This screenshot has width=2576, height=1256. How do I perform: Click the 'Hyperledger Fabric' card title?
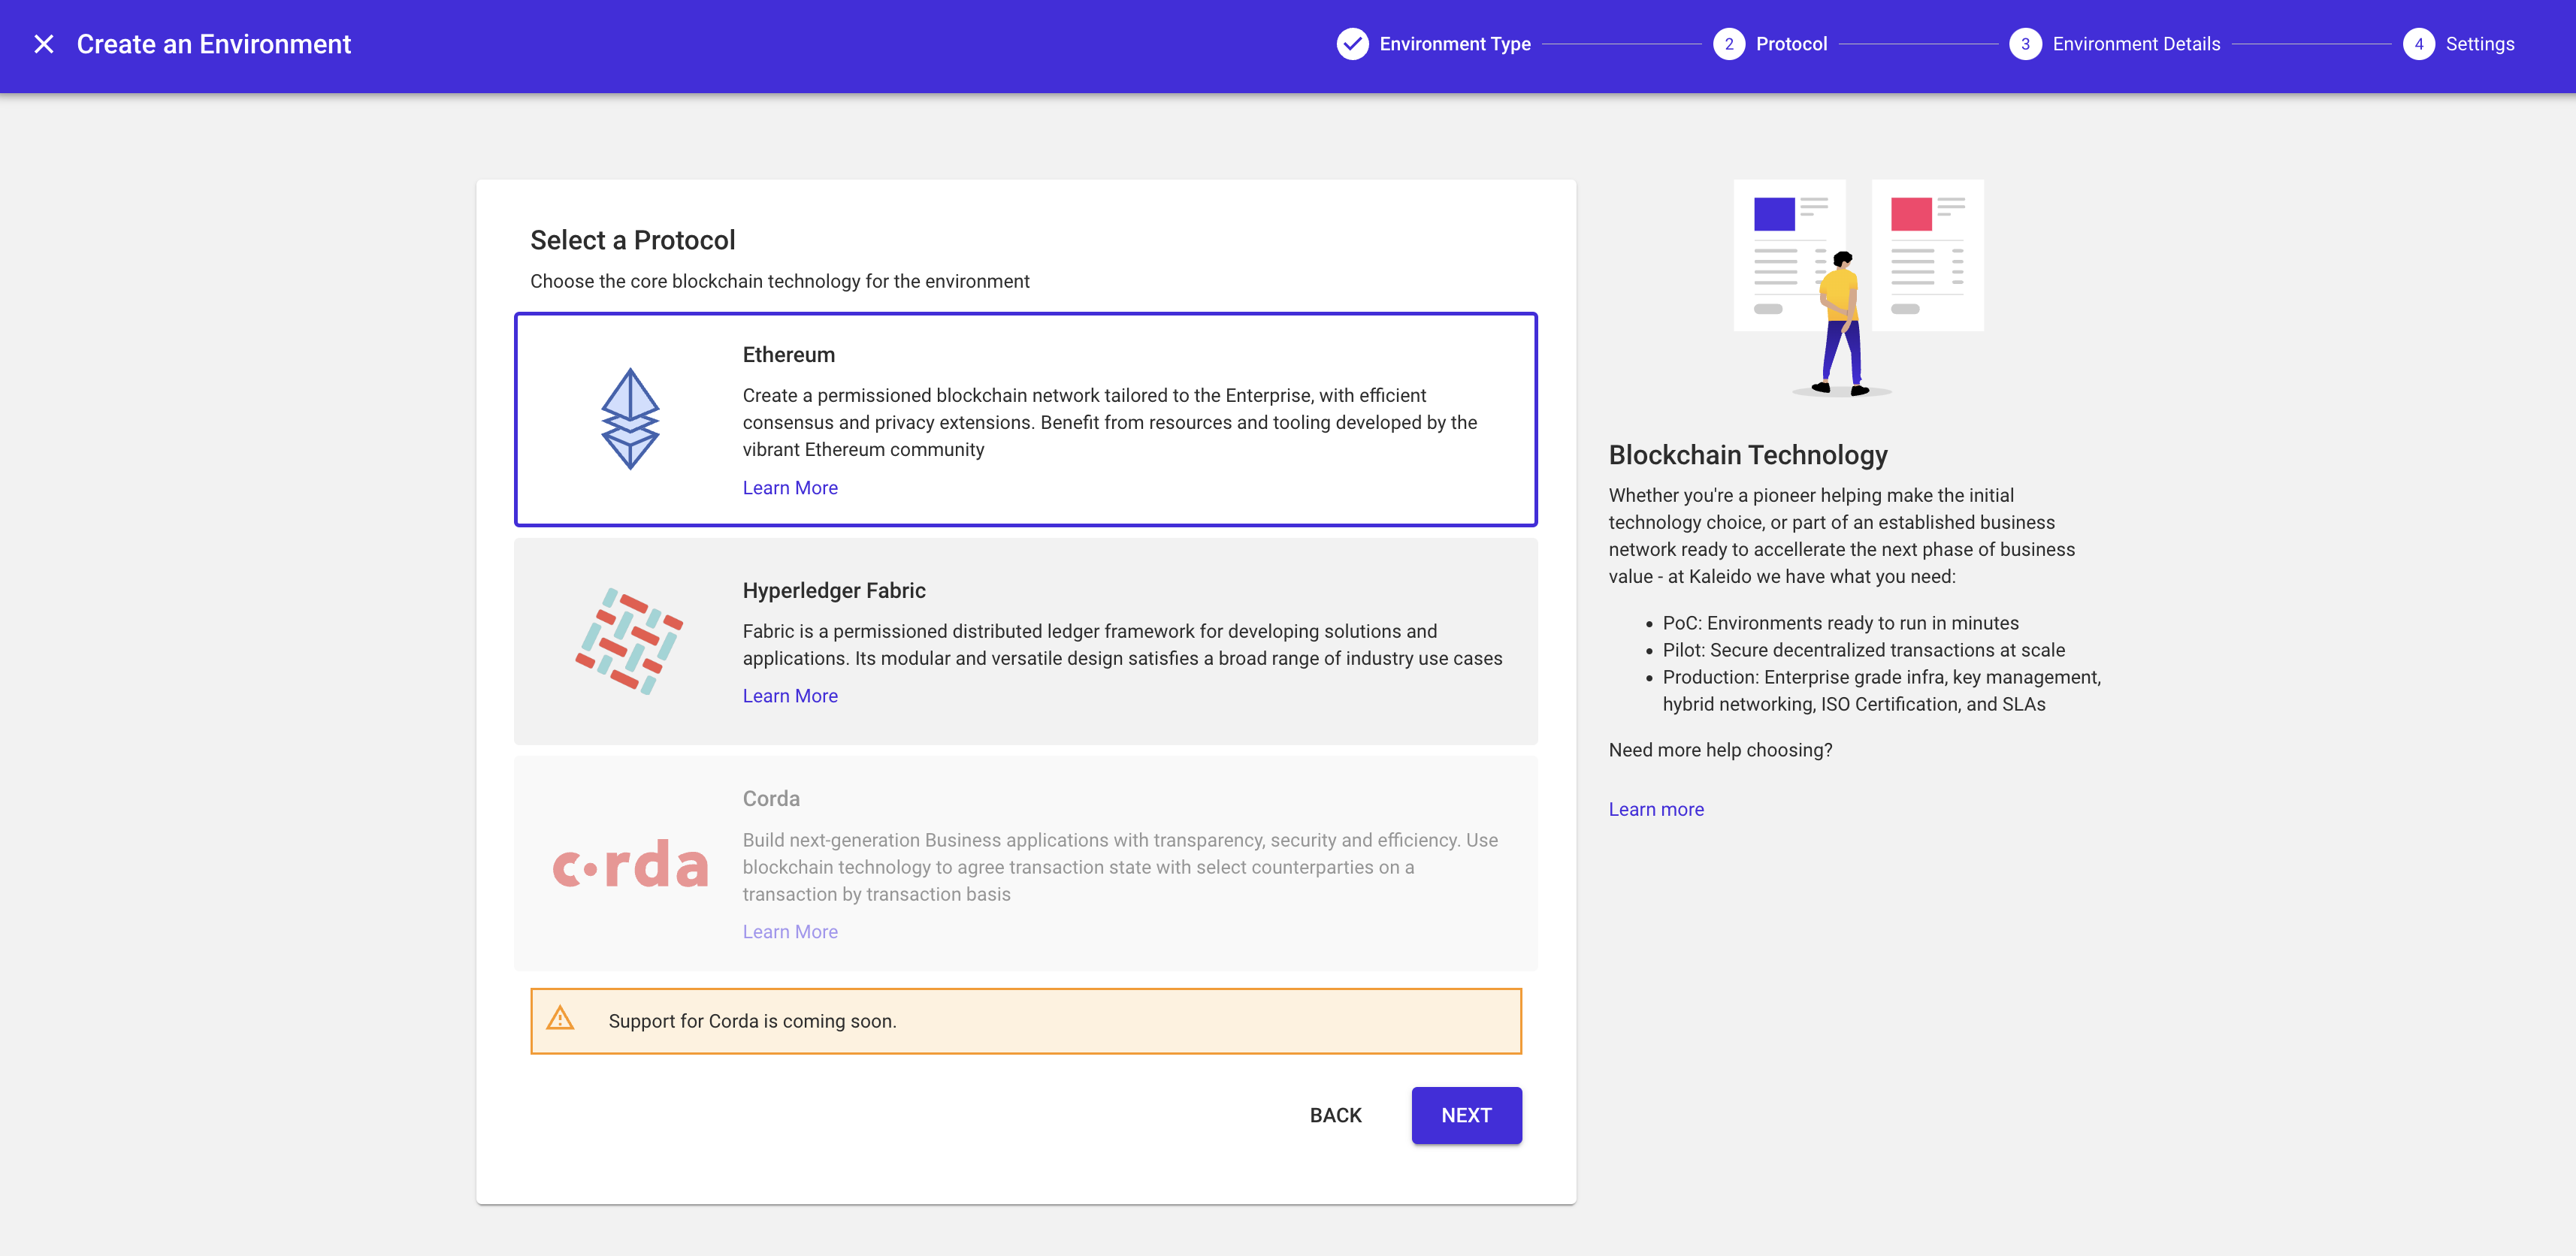pos(834,590)
